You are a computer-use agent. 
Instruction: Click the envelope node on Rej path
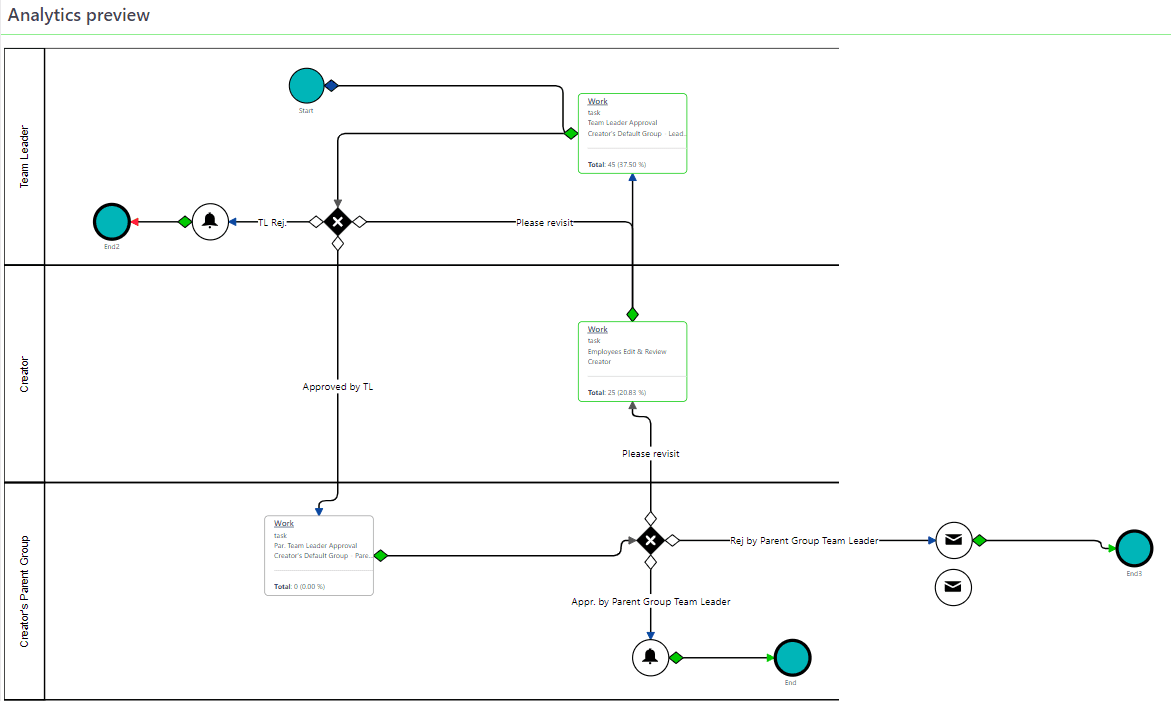tap(953, 540)
